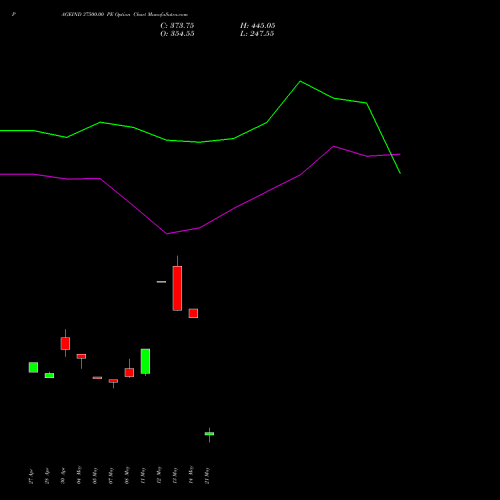
Task: Select the green candle above 28 Apr
Action: coord(49,375)
